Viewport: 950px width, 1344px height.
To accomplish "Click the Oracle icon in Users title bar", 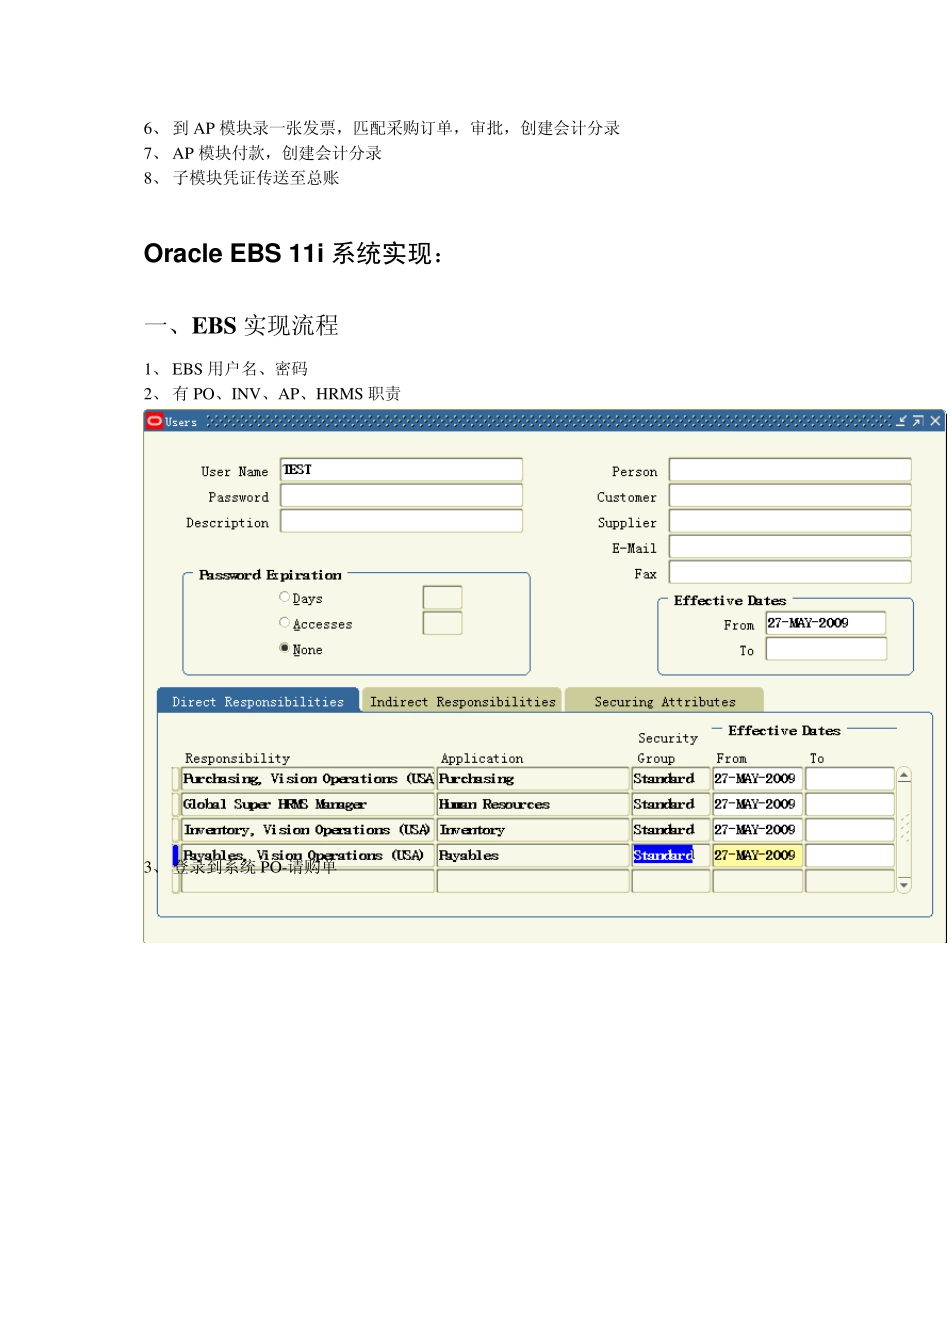I will tap(154, 421).
